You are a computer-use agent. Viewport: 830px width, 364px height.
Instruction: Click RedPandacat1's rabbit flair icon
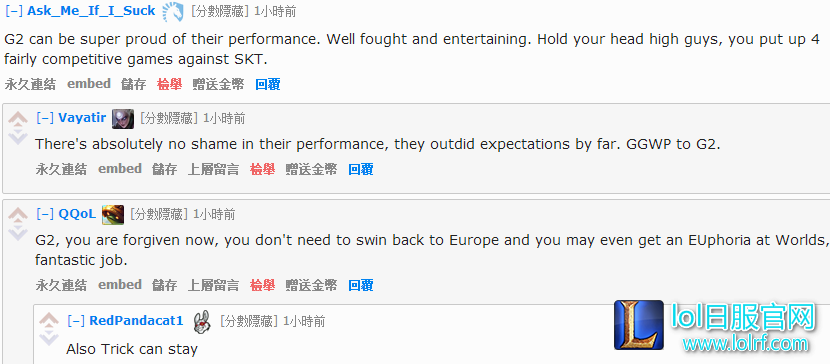point(201,321)
